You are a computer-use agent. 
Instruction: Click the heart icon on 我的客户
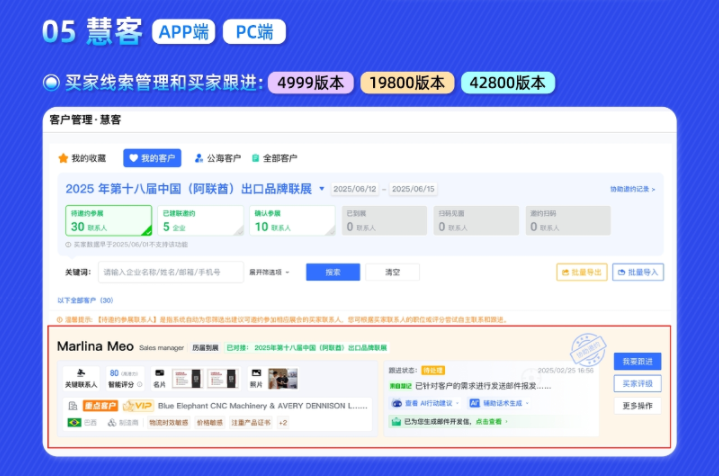tap(133, 158)
